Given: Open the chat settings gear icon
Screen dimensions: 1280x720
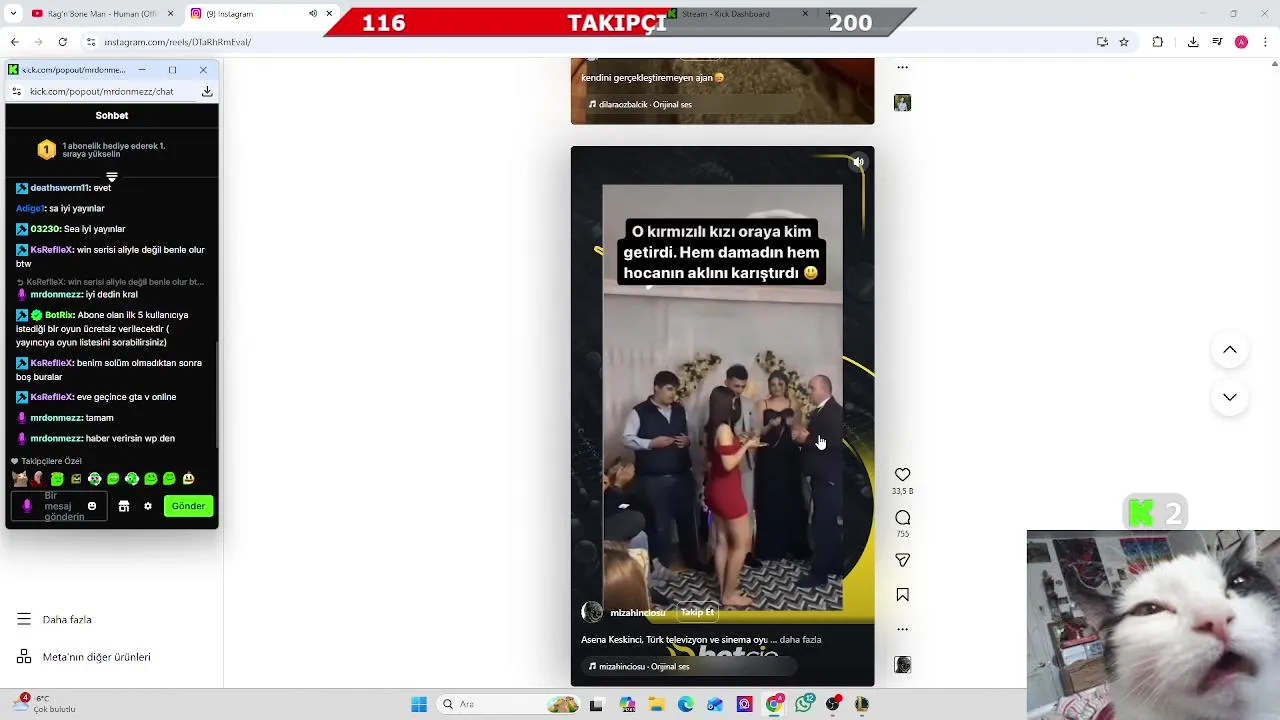Looking at the screenshot, I should click(148, 506).
